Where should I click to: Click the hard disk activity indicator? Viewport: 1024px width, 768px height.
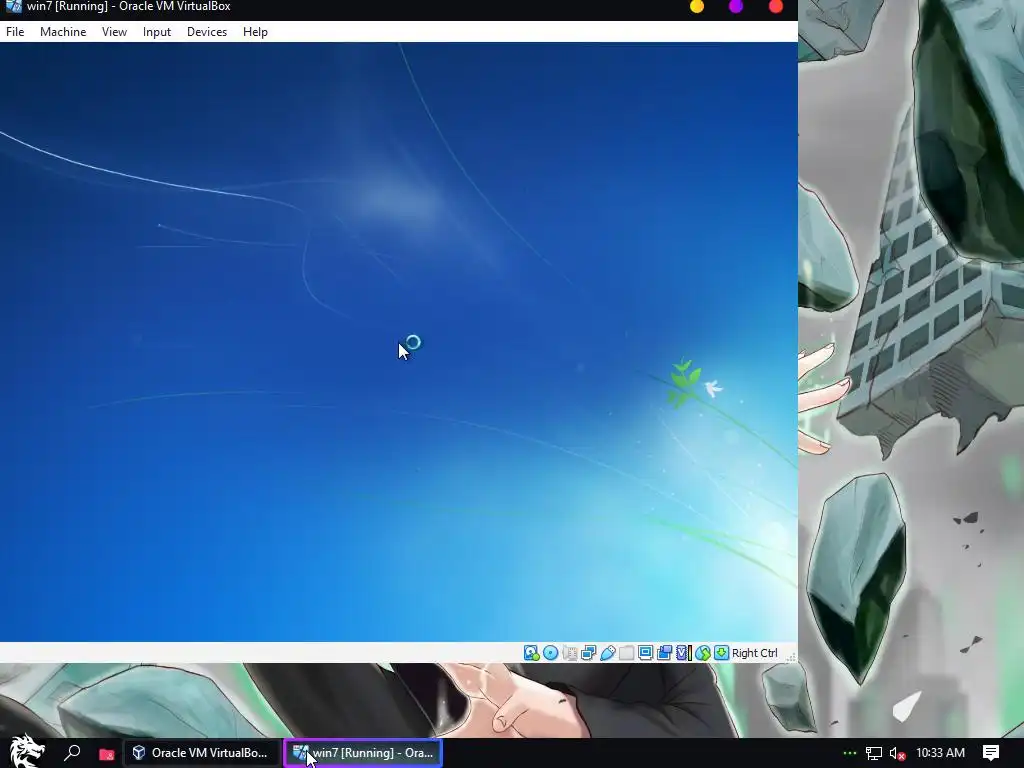[x=532, y=653]
